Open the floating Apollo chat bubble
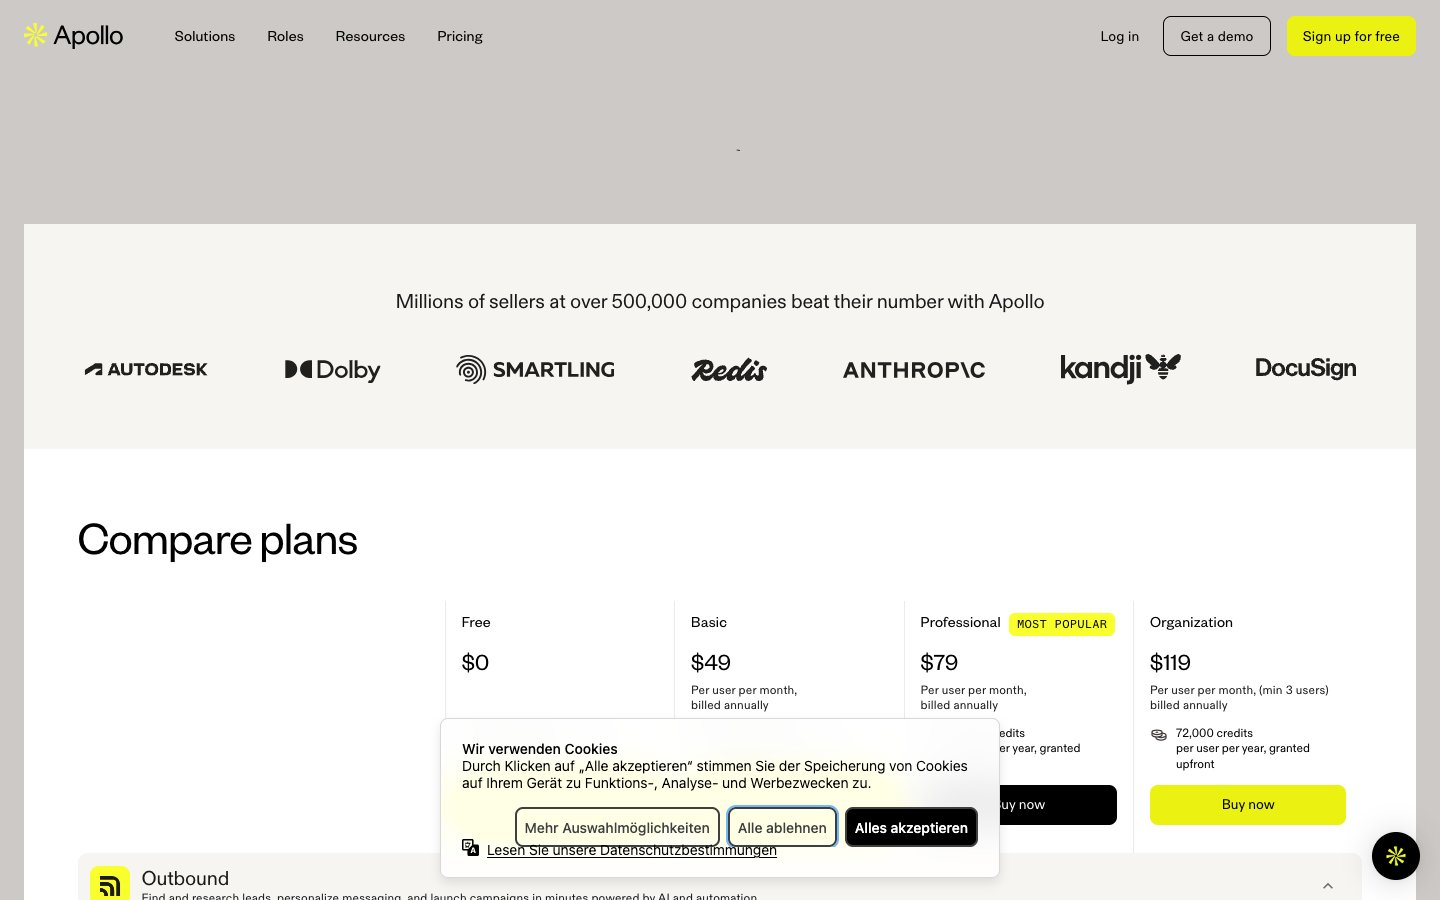Viewport: 1440px width, 900px height. (1396, 856)
